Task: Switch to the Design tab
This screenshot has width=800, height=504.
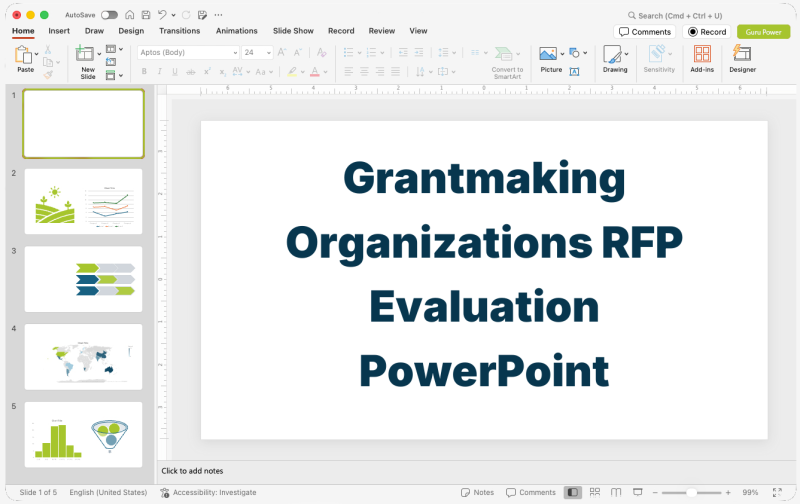Action: point(131,31)
